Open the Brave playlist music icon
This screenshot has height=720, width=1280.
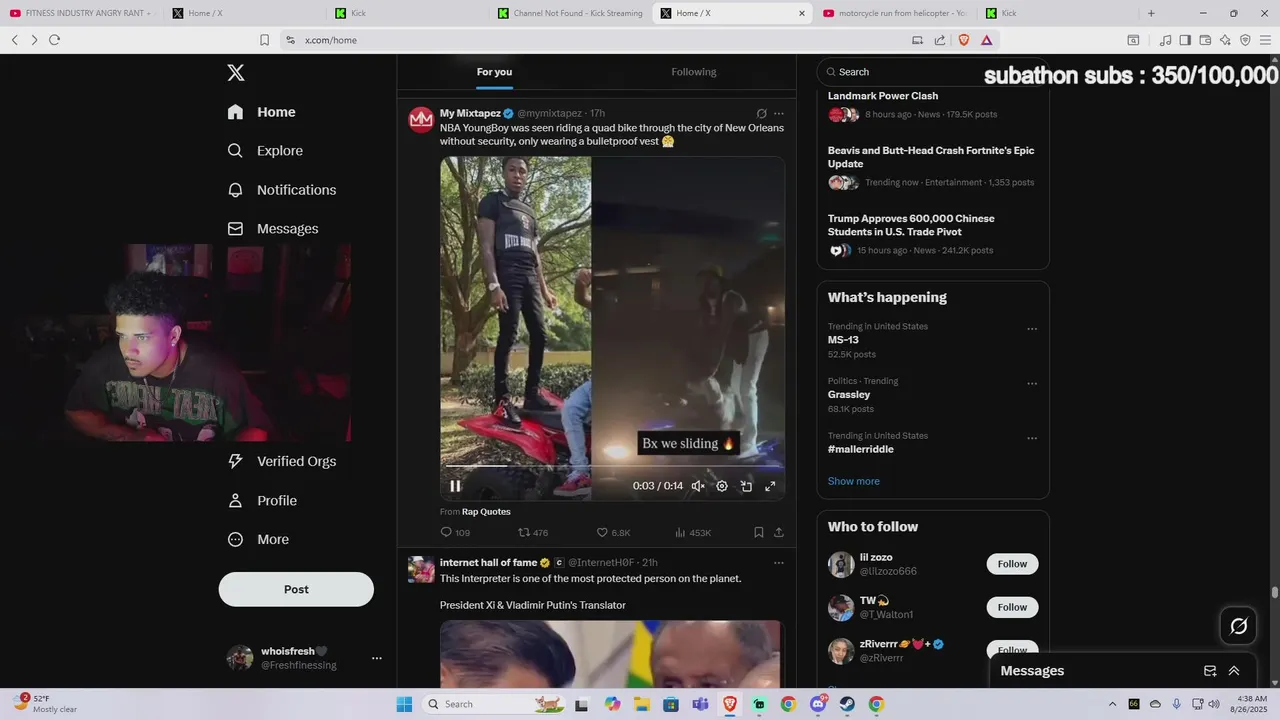tap(1166, 40)
